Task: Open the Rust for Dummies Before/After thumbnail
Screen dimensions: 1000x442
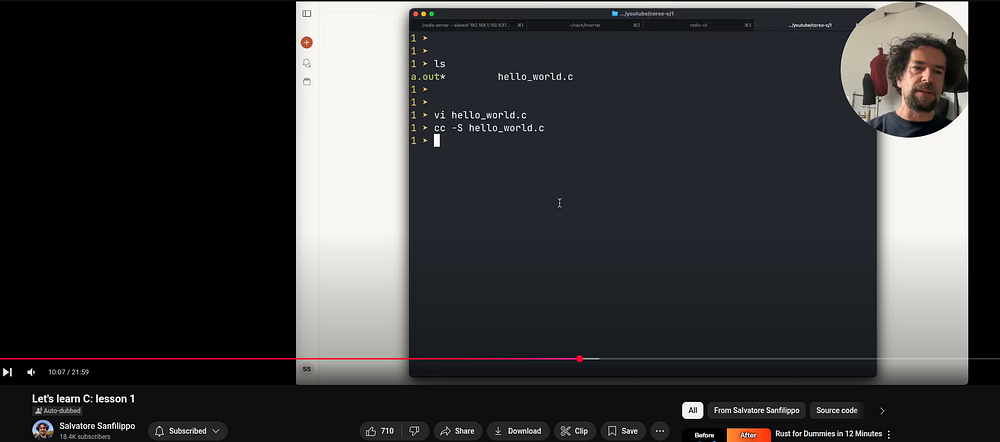Action: point(726,436)
